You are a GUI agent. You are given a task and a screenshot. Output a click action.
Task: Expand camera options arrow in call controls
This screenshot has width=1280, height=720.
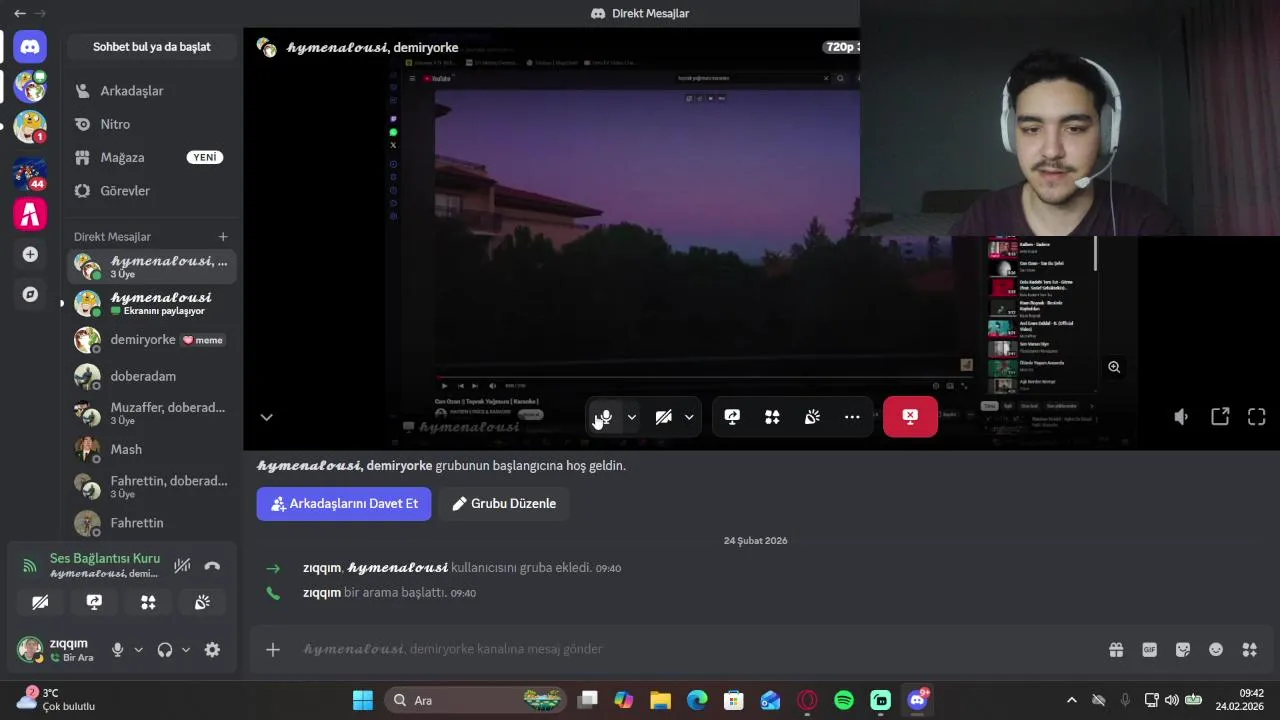pyautogui.click(x=689, y=417)
